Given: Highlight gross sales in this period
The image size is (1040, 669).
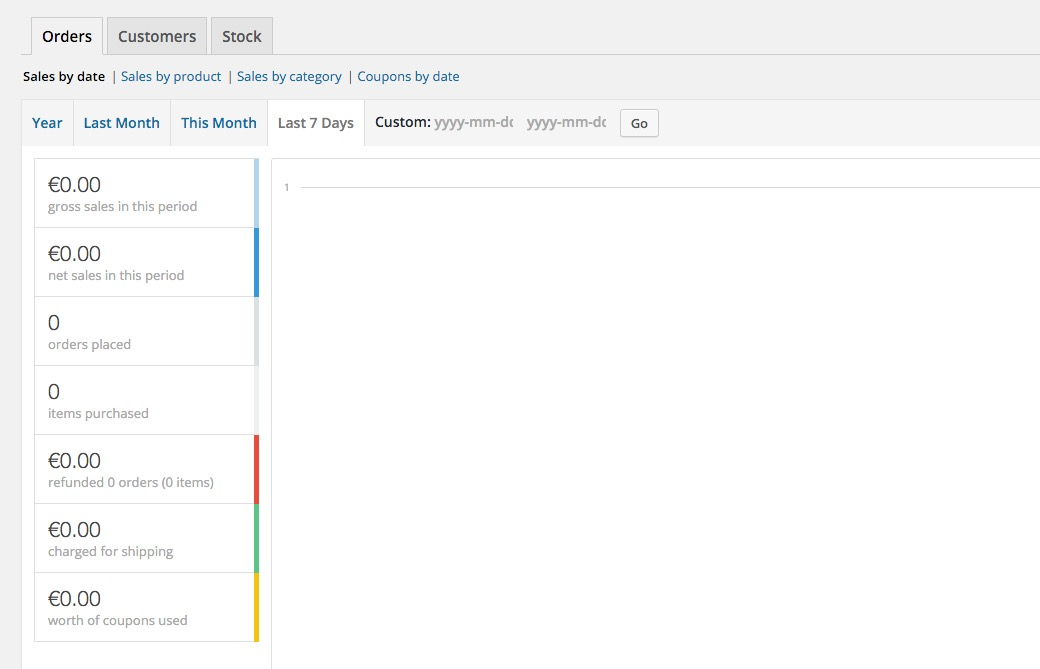Looking at the screenshot, I should [145, 193].
